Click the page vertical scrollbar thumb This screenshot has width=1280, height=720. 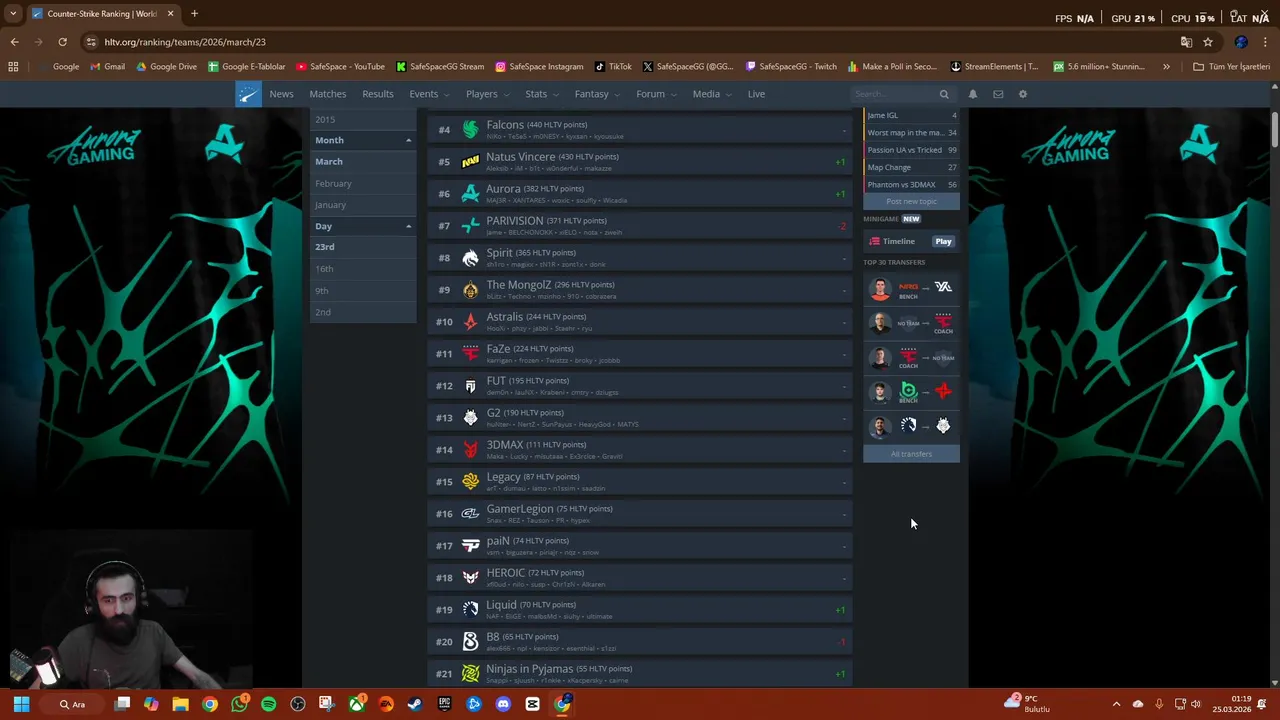(x=1274, y=130)
